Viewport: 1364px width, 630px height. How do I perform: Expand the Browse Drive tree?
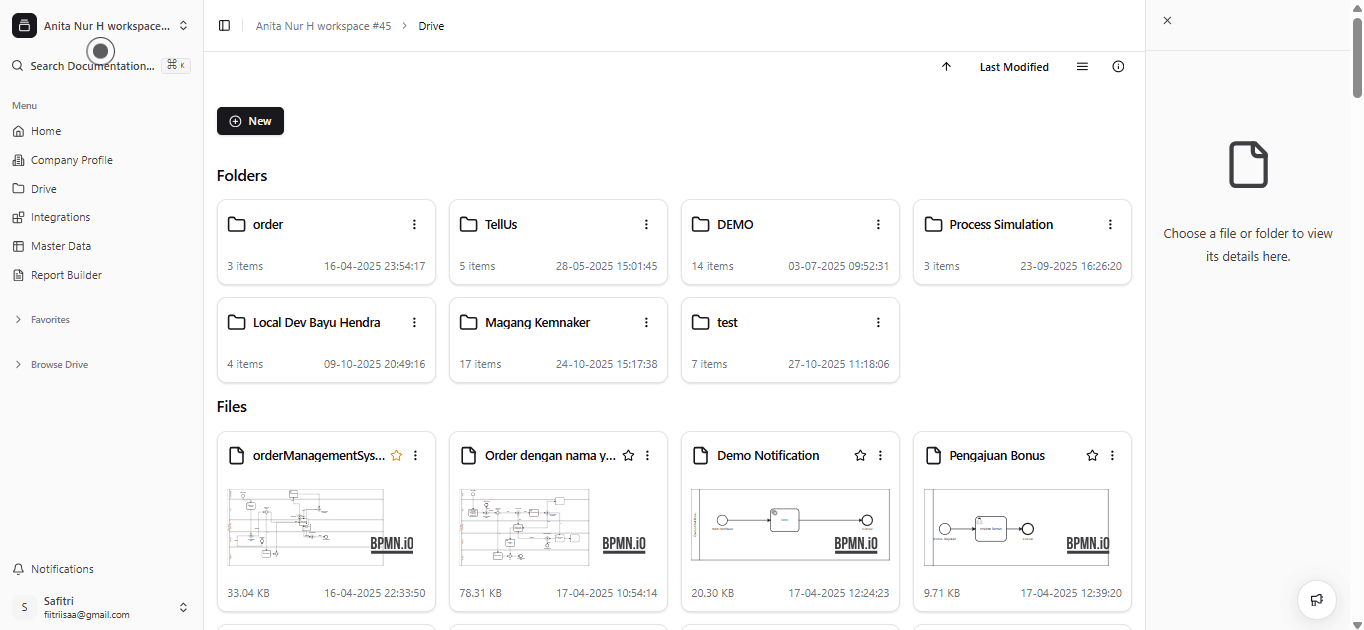[x=18, y=364]
